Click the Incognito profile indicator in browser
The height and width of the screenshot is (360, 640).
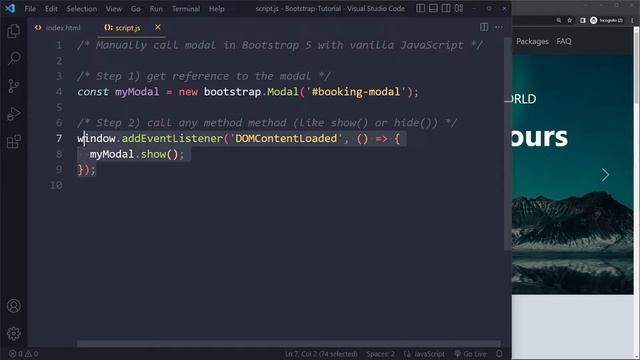tap(606, 20)
